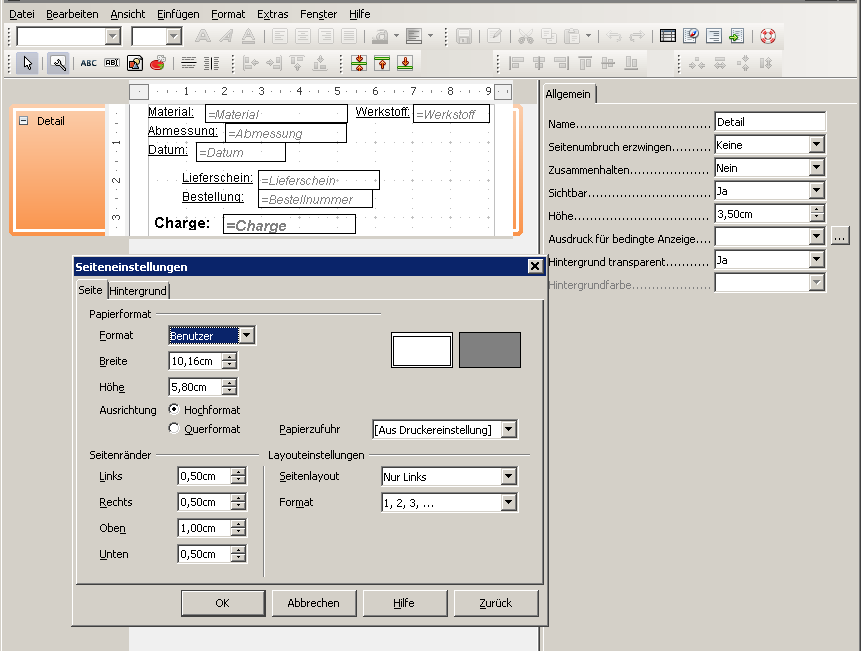Click the Undo arrow icon
The width and height of the screenshot is (861, 651).
(x=614, y=36)
